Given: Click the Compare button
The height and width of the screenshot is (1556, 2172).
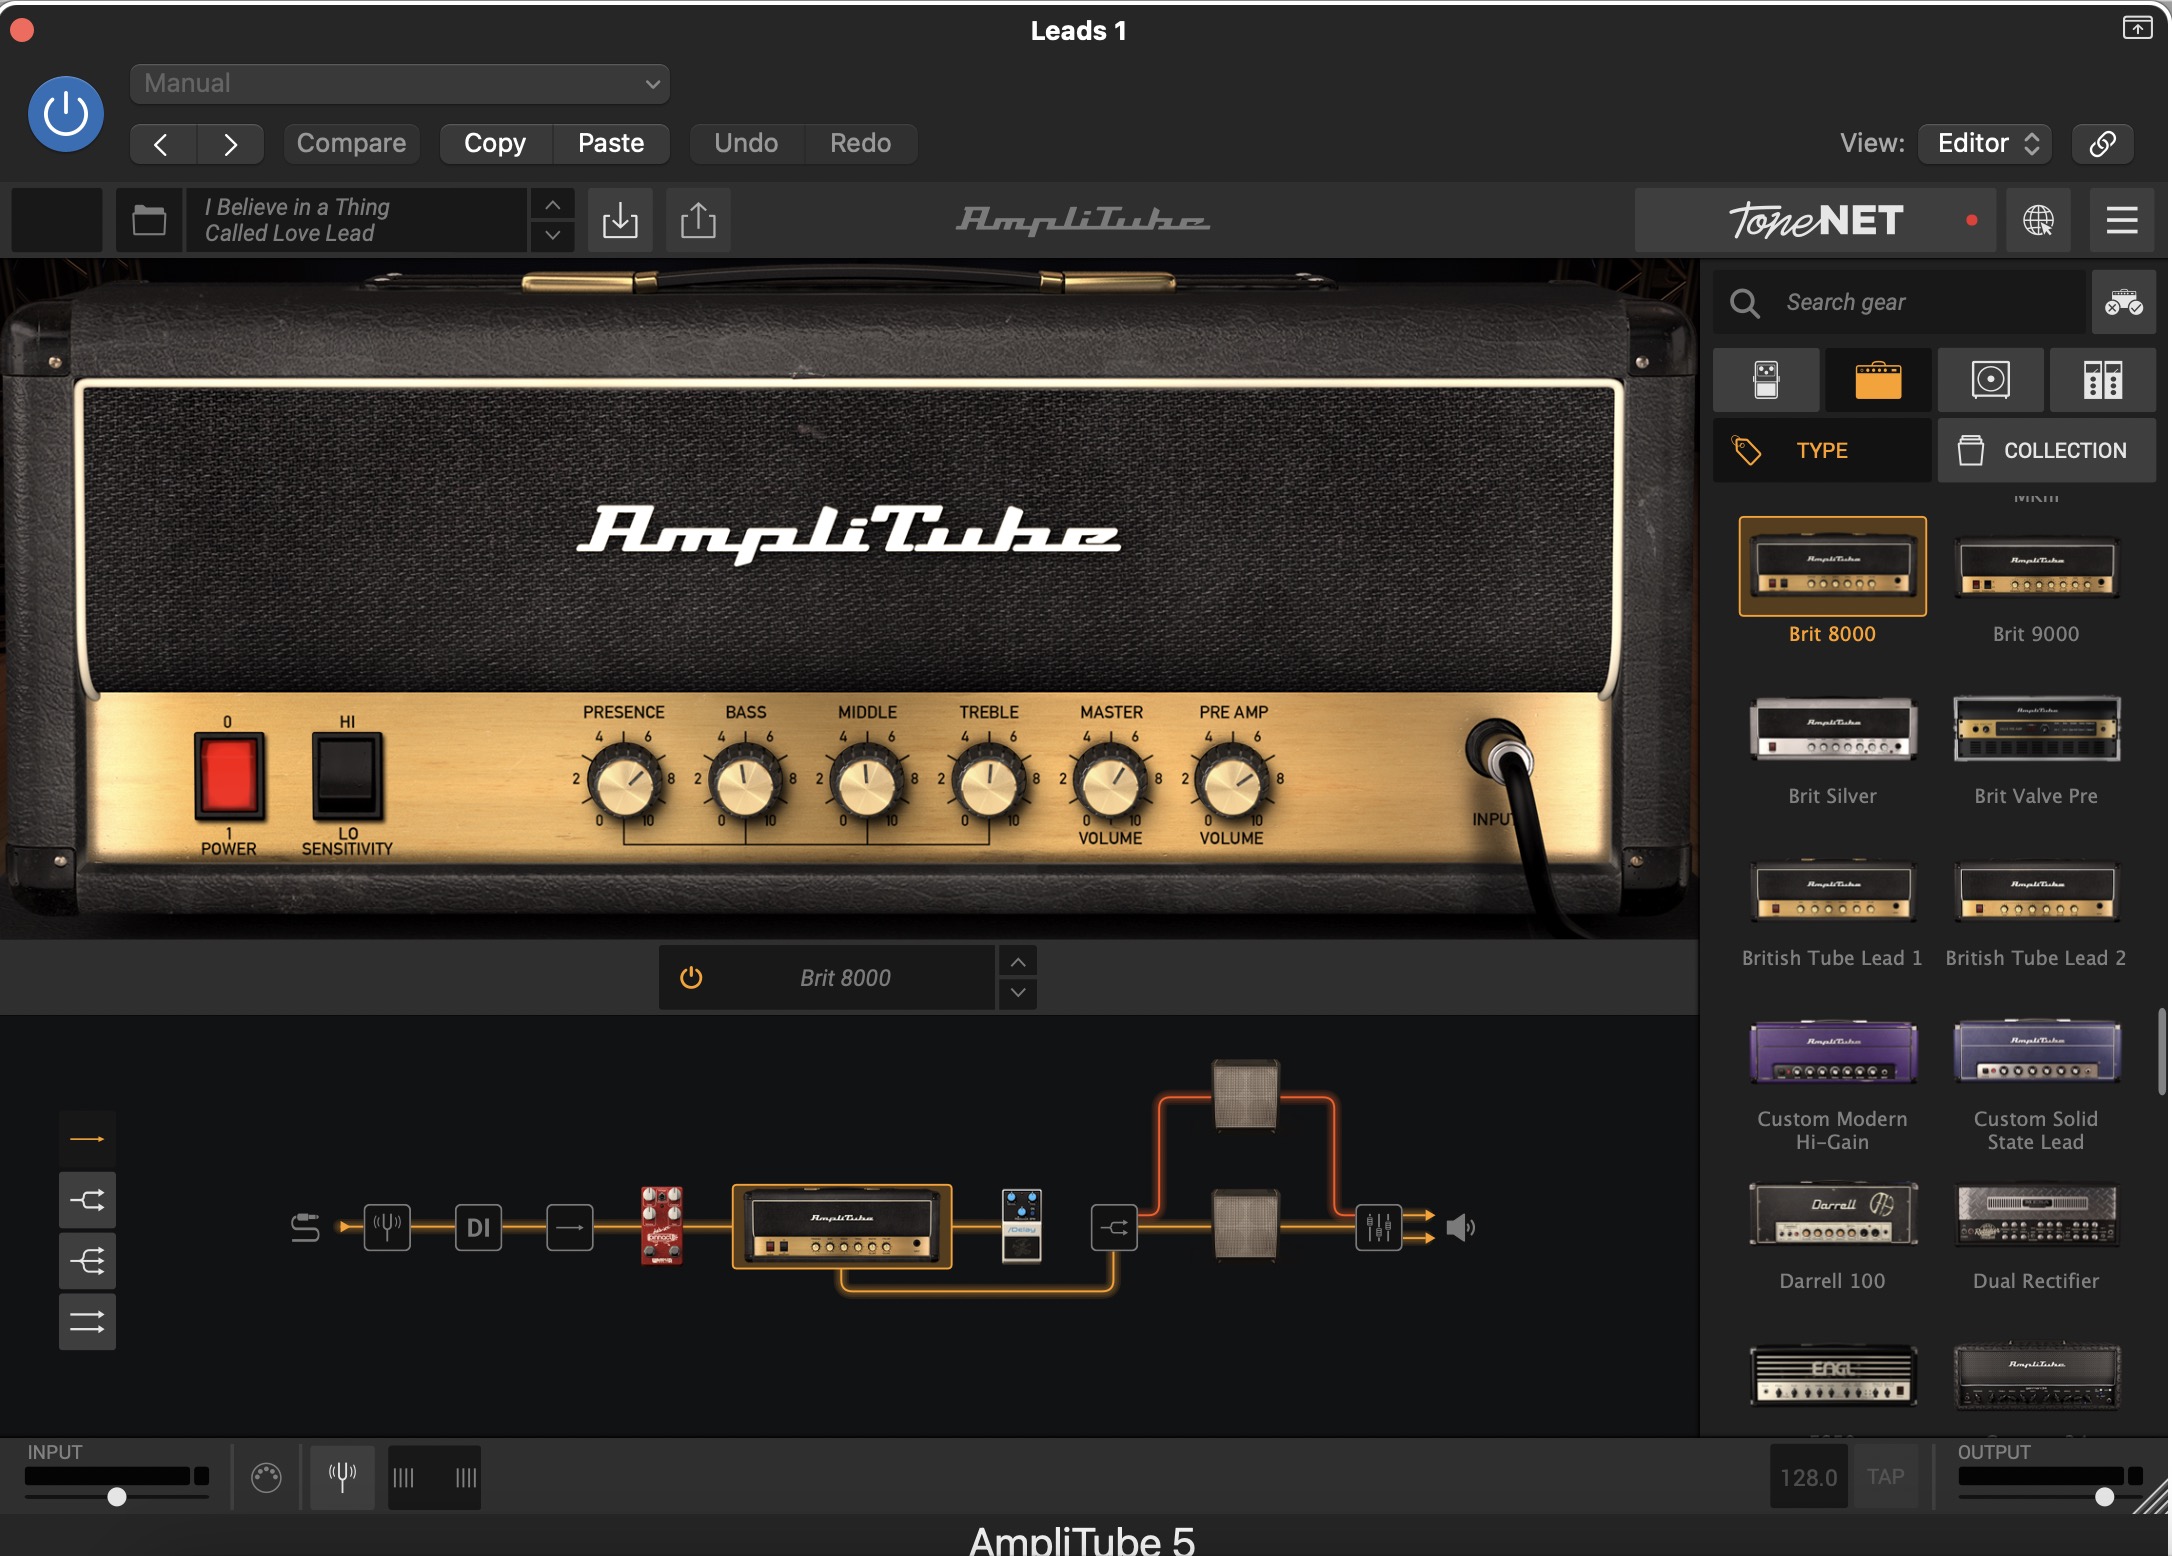Looking at the screenshot, I should 351,143.
